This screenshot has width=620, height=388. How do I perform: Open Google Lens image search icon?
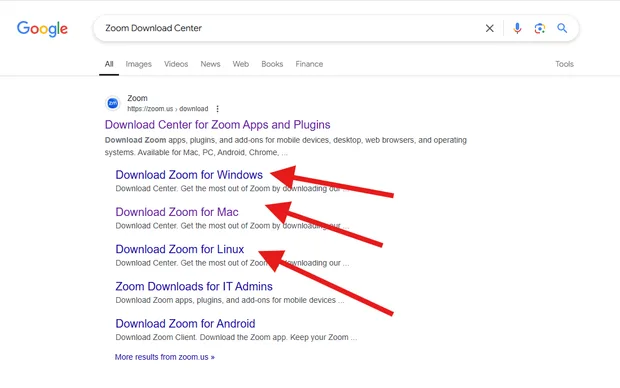tap(540, 28)
